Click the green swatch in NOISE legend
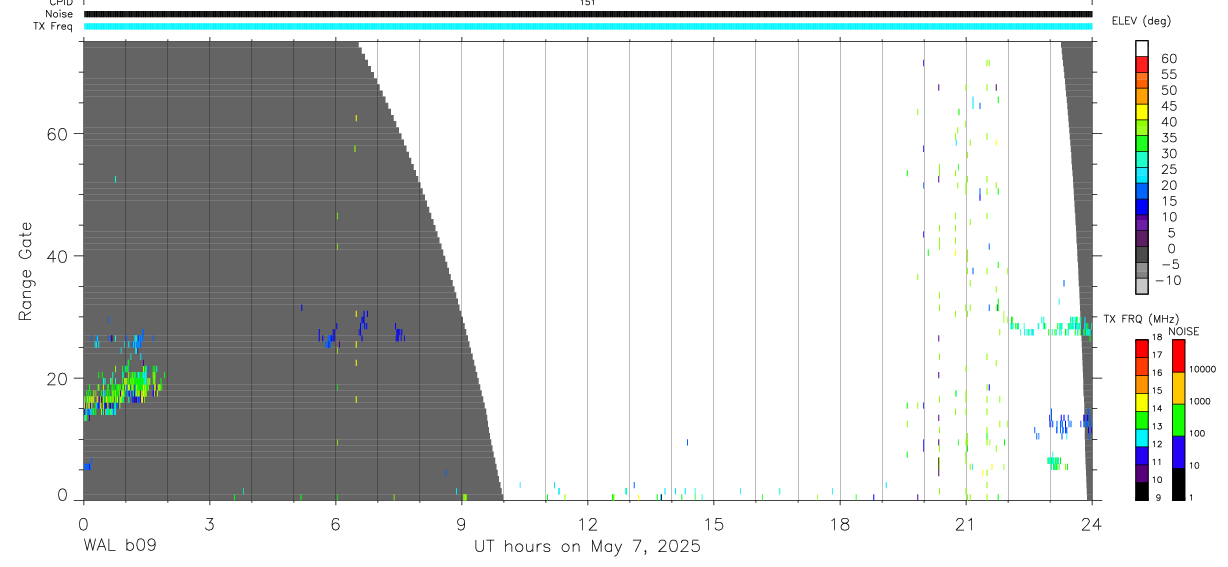 tap(1178, 419)
